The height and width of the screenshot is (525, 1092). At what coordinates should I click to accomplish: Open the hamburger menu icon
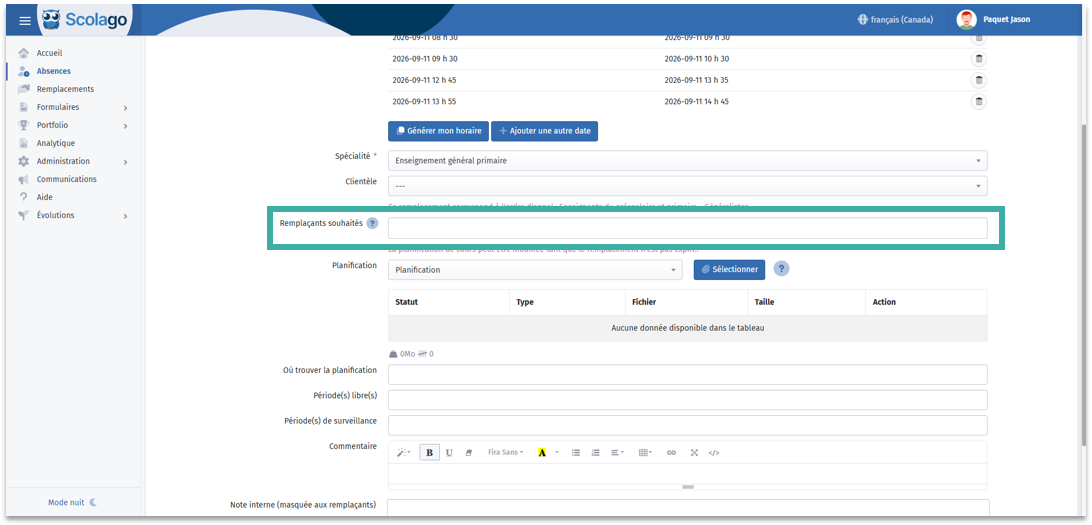[x=24, y=21]
